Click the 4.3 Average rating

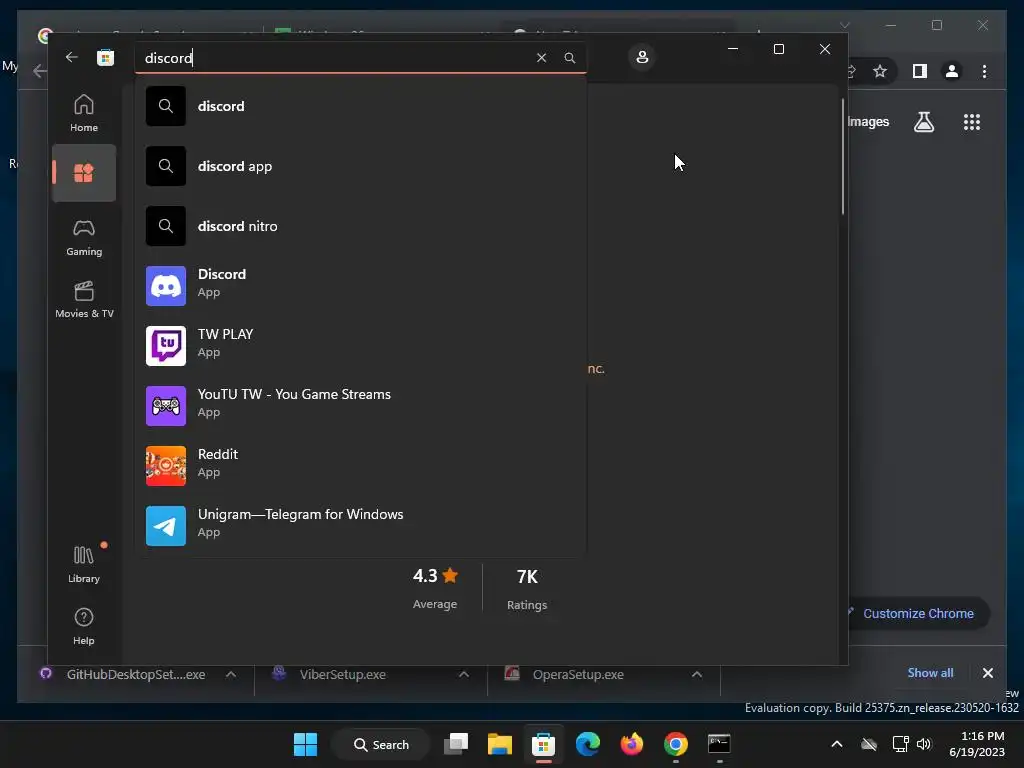pyautogui.click(x=435, y=588)
